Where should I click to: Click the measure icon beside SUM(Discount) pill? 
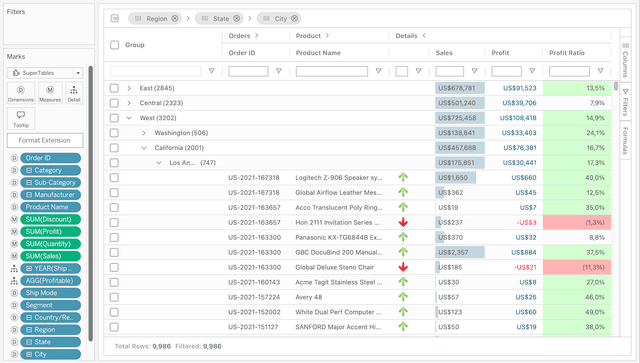point(14,219)
